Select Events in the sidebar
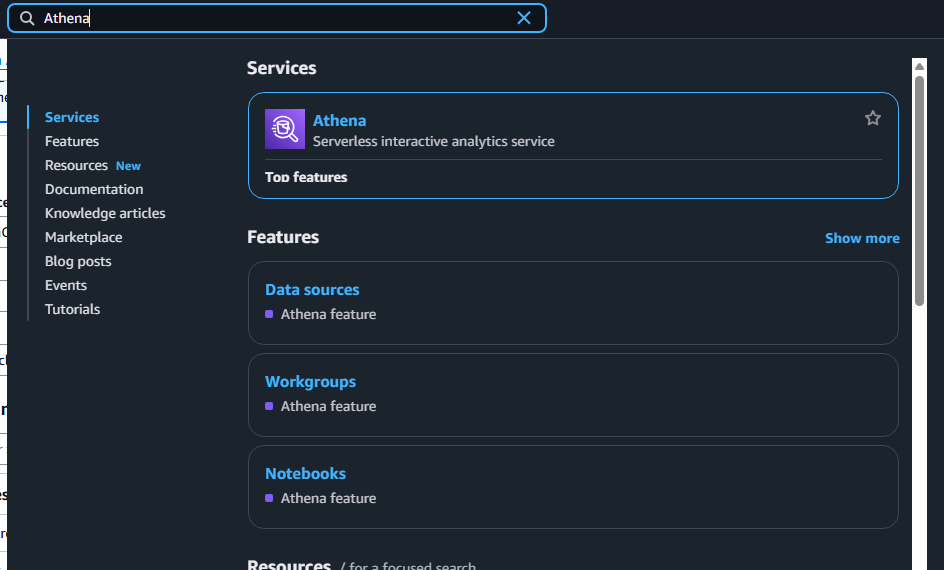This screenshot has height=570, width=944. 66,285
